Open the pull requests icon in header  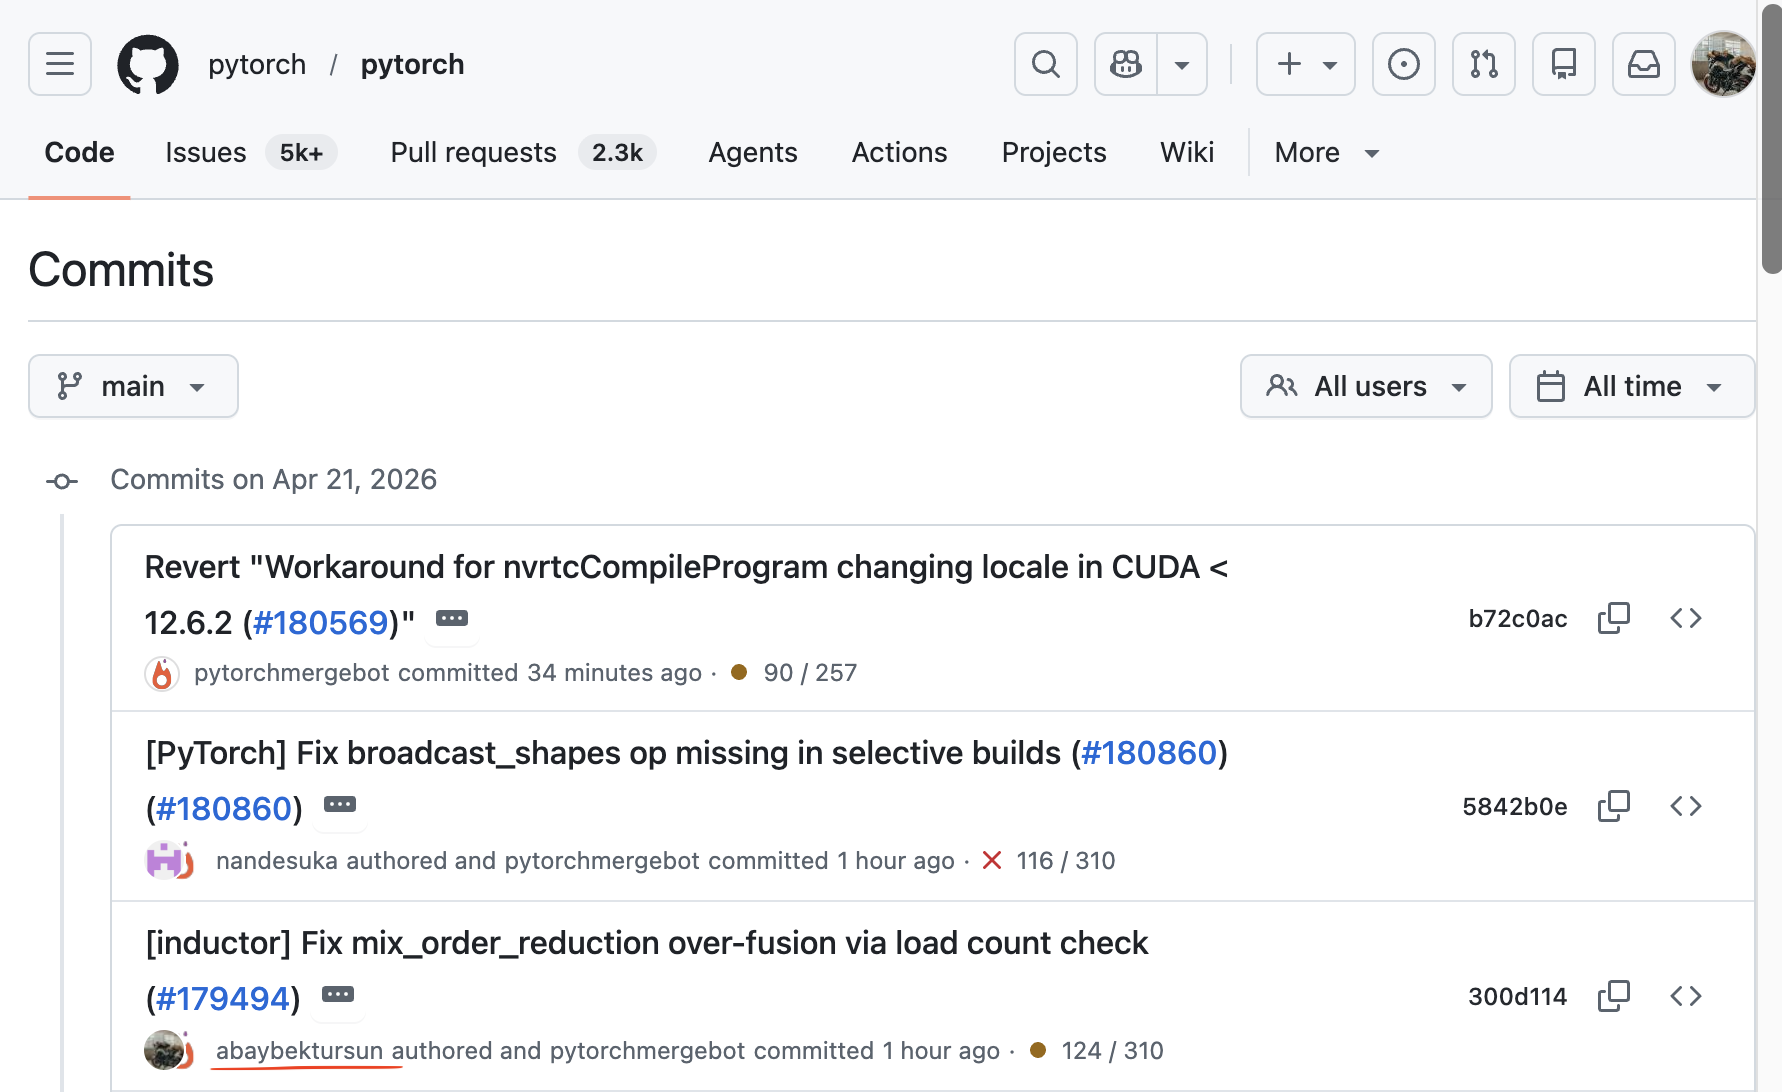pyautogui.click(x=1483, y=64)
